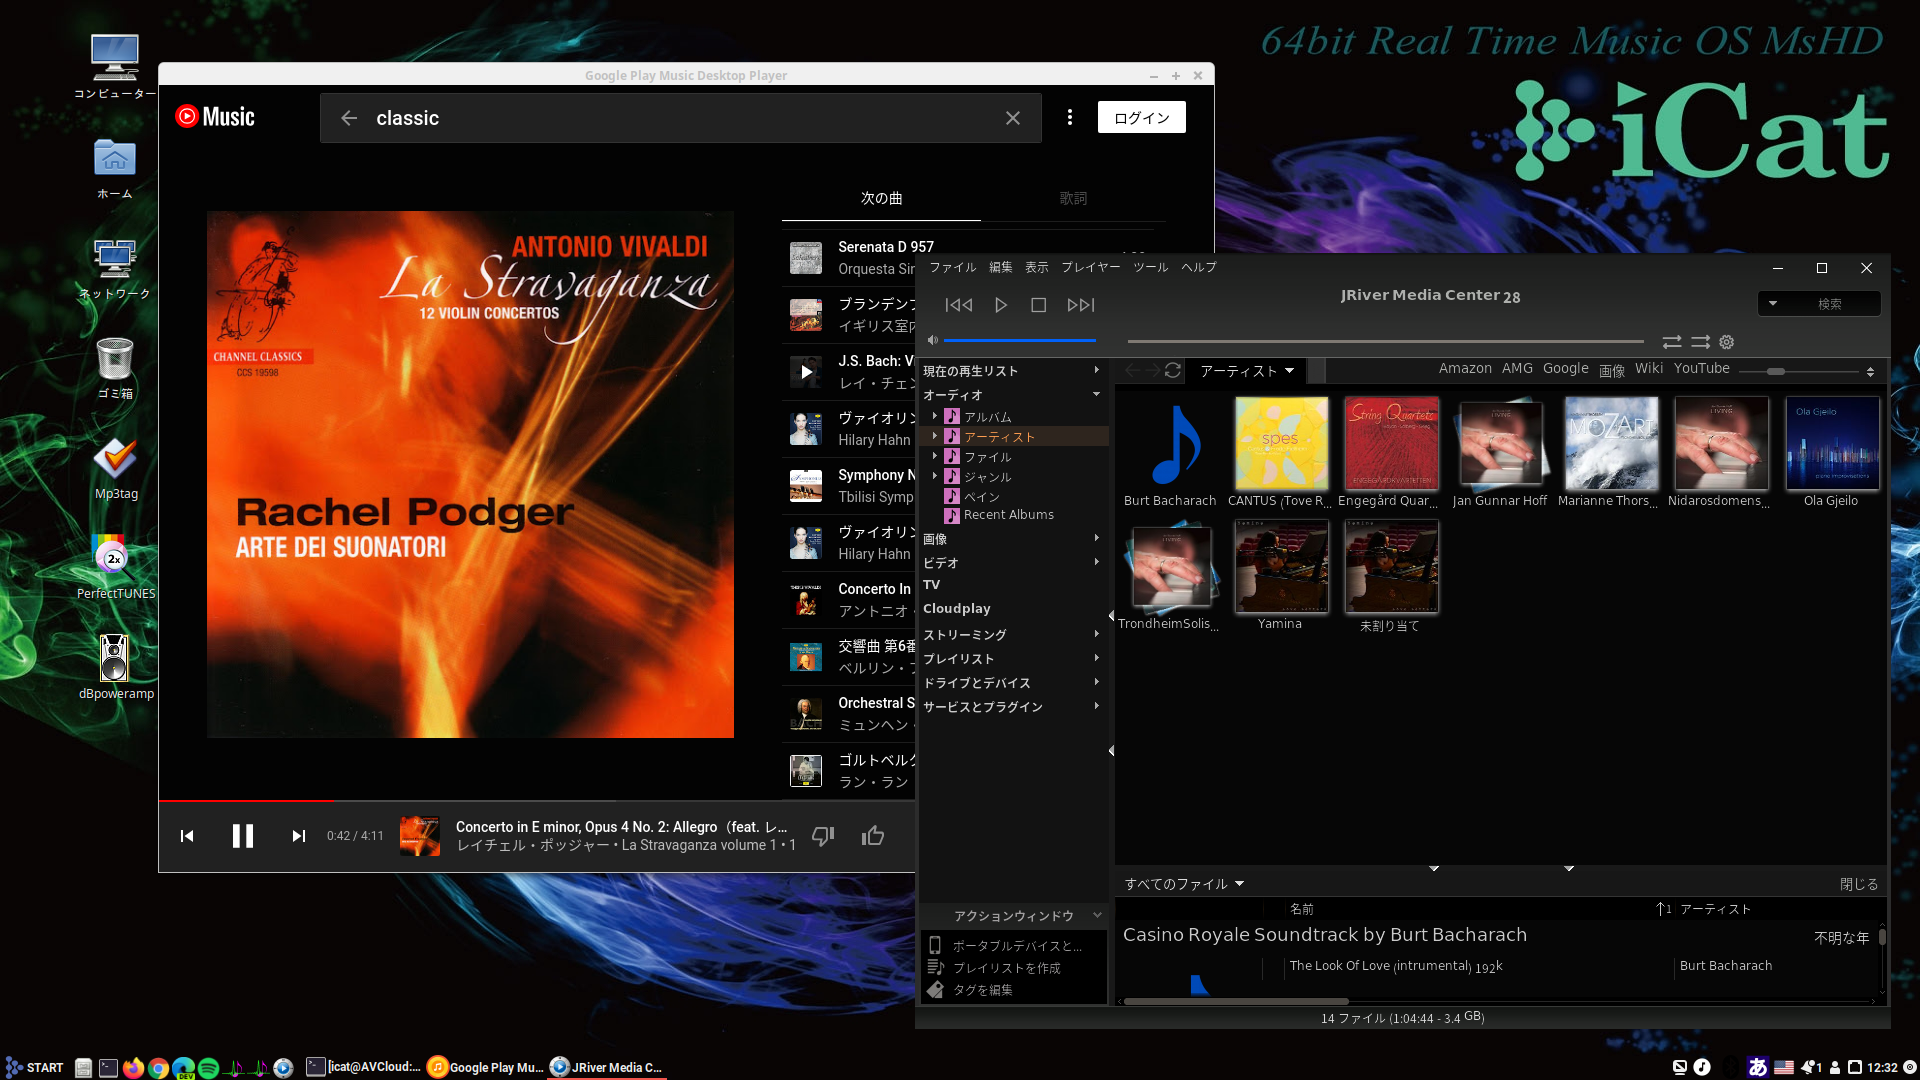Expand the アルバム tree node
The image size is (1920, 1080).
pos(935,416)
